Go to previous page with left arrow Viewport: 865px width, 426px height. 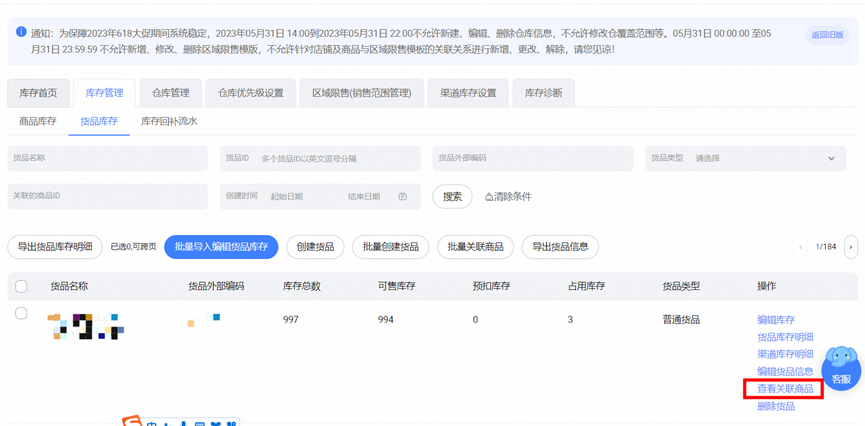tap(800, 247)
